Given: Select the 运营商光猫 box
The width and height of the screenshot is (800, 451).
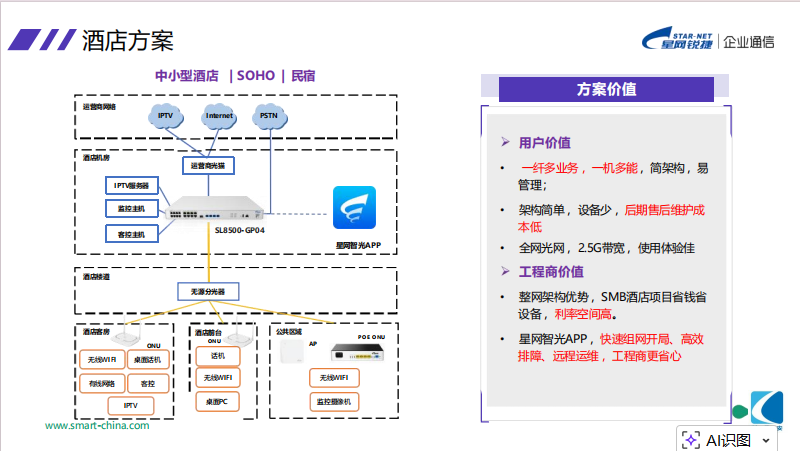Looking at the screenshot, I should [x=208, y=165].
